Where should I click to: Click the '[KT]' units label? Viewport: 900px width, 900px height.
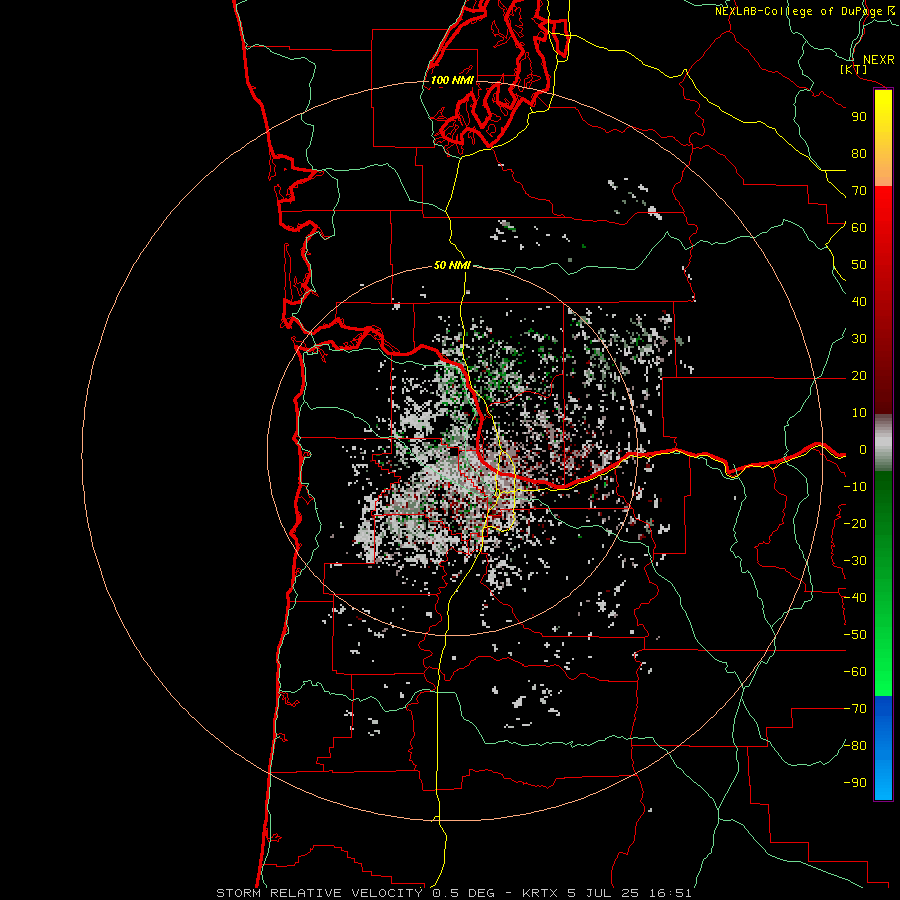click(854, 69)
